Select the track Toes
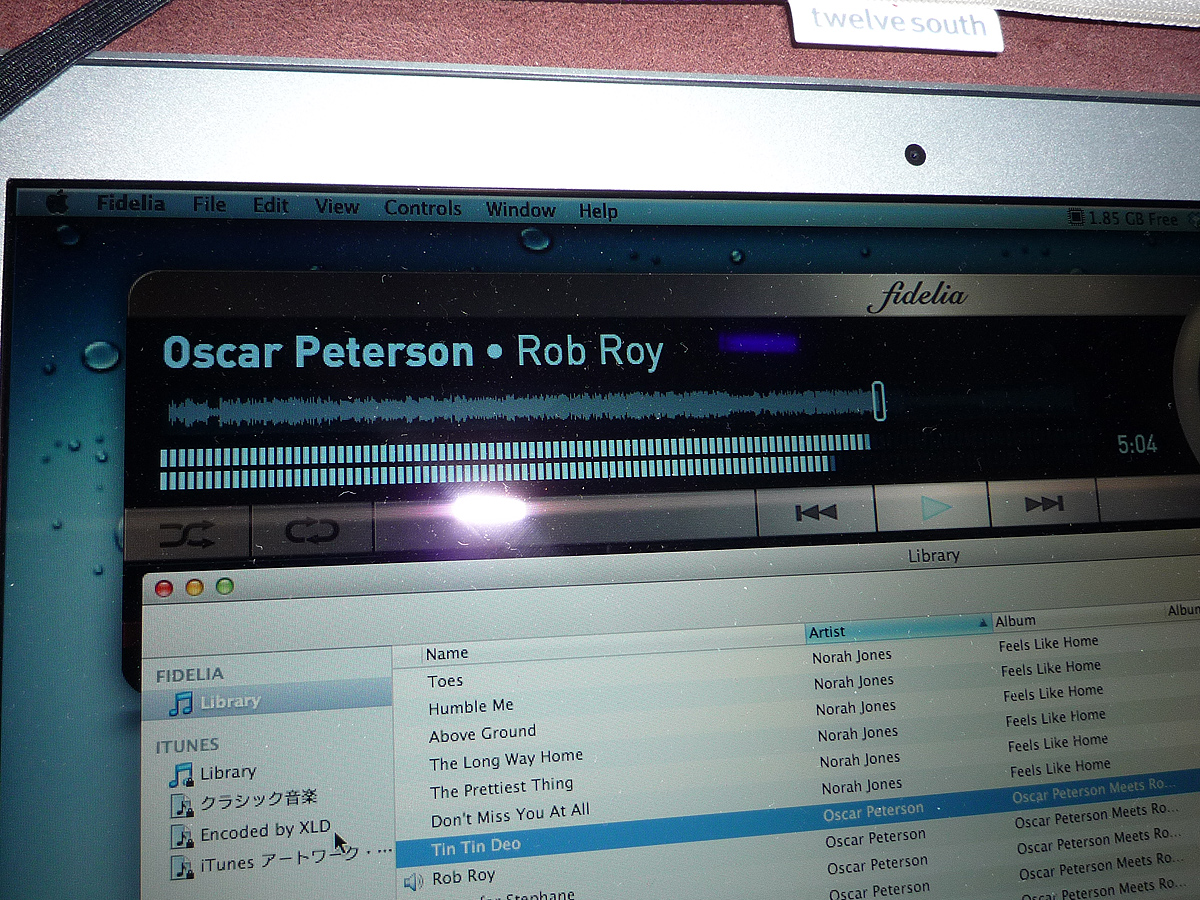This screenshot has height=900, width=1200. point(445,681)
